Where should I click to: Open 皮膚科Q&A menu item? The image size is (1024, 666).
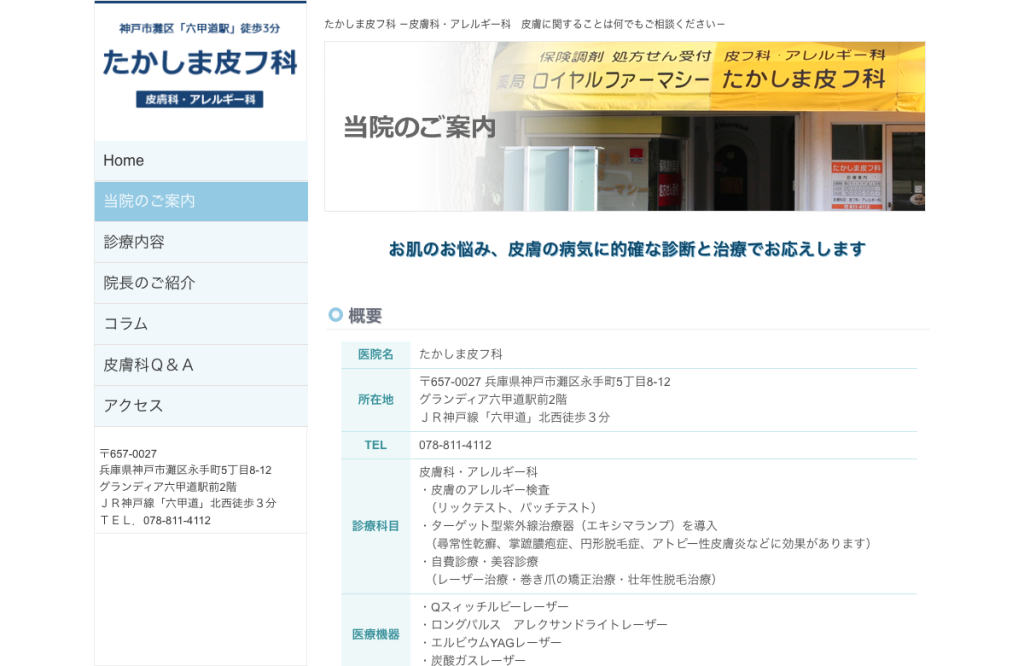pyautogui.click(x=201, y=365)
